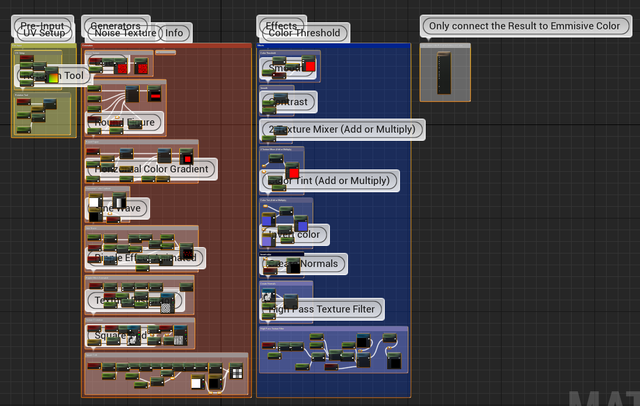Screen dimensions: 640x406
Task: Click the white preview node in Horizontal Color Gradient group
Action: pos(95,202)
